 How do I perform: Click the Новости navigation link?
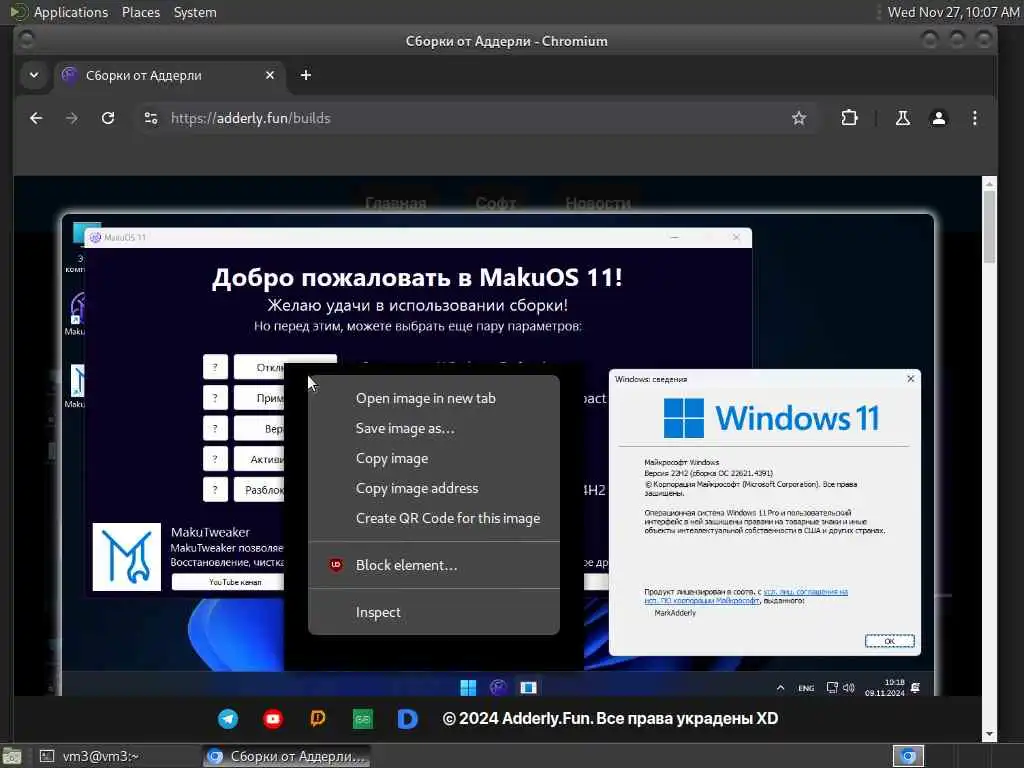(598, 203)
